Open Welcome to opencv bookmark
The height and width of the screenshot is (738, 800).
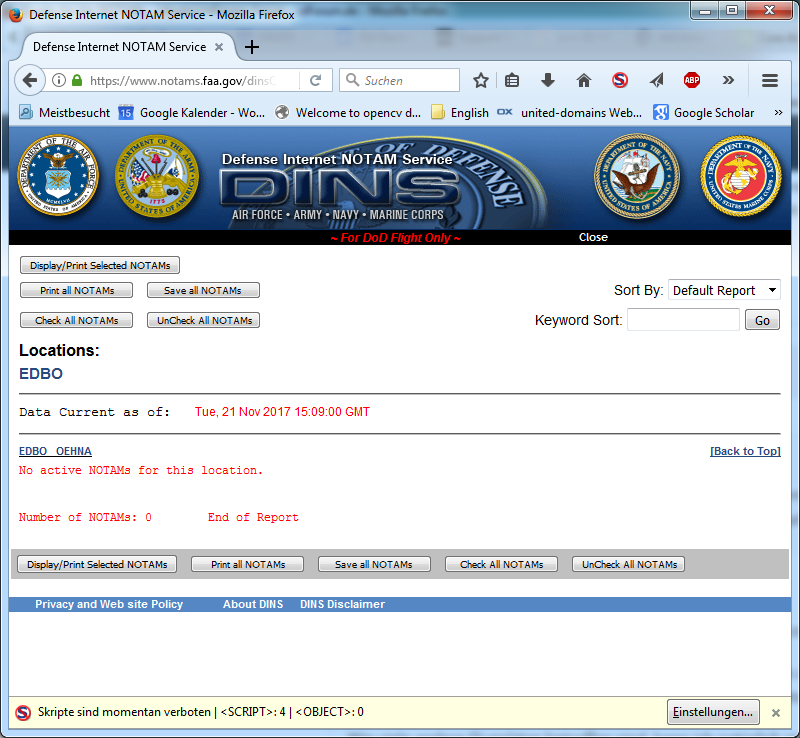(348, 112)
